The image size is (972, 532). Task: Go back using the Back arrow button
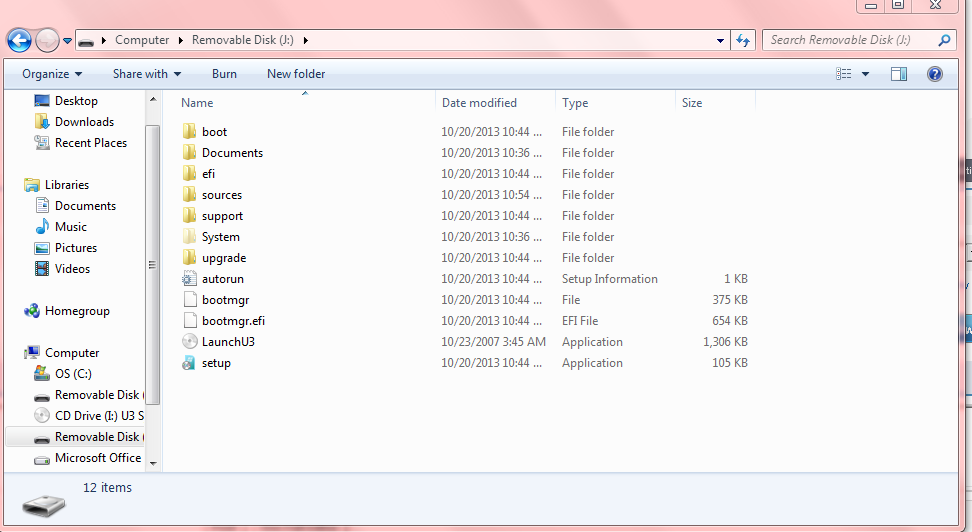19,40
